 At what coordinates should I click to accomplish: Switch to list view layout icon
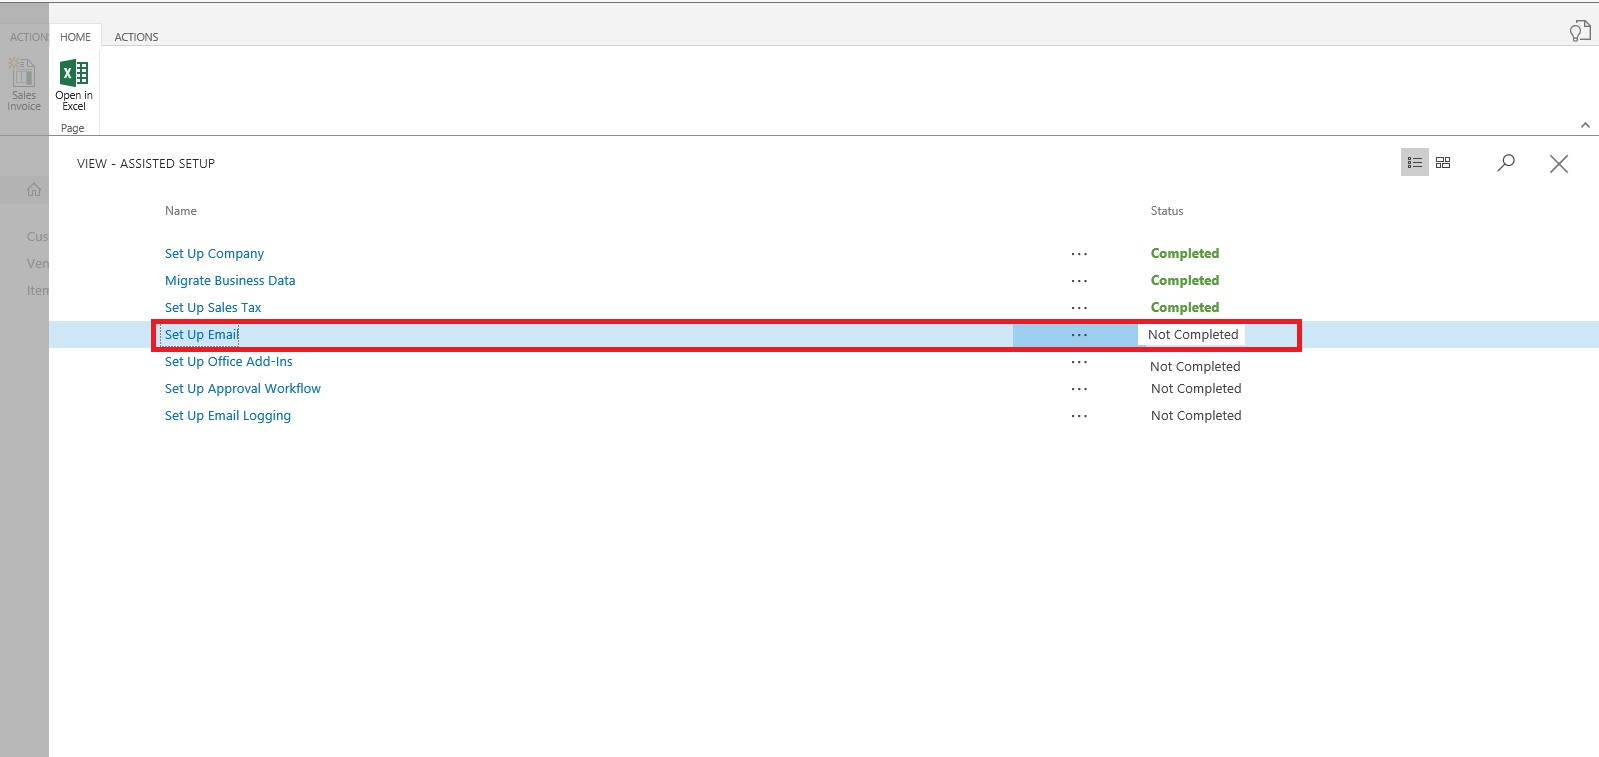1414,163
